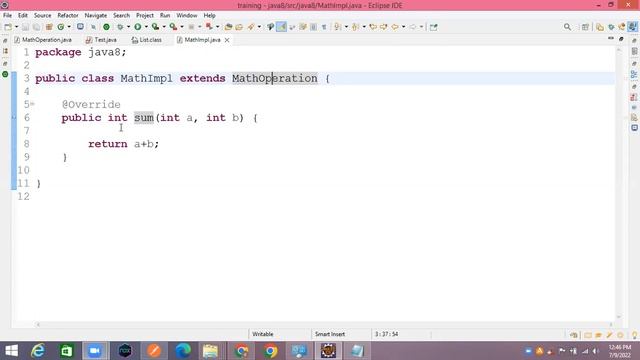
Task: Open the Back history dropdown arrow
Action: coord(403,27)
